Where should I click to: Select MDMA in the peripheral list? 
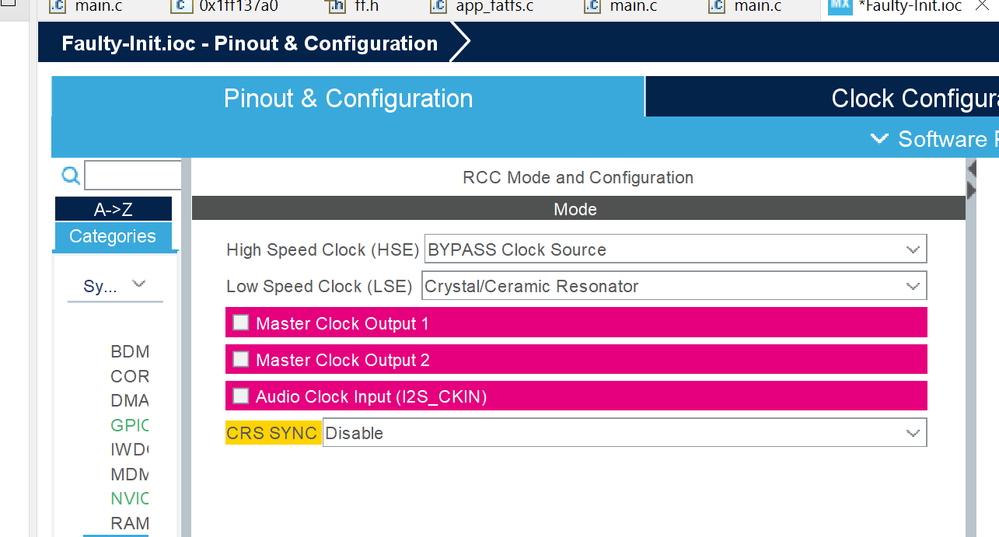(129, 475)
